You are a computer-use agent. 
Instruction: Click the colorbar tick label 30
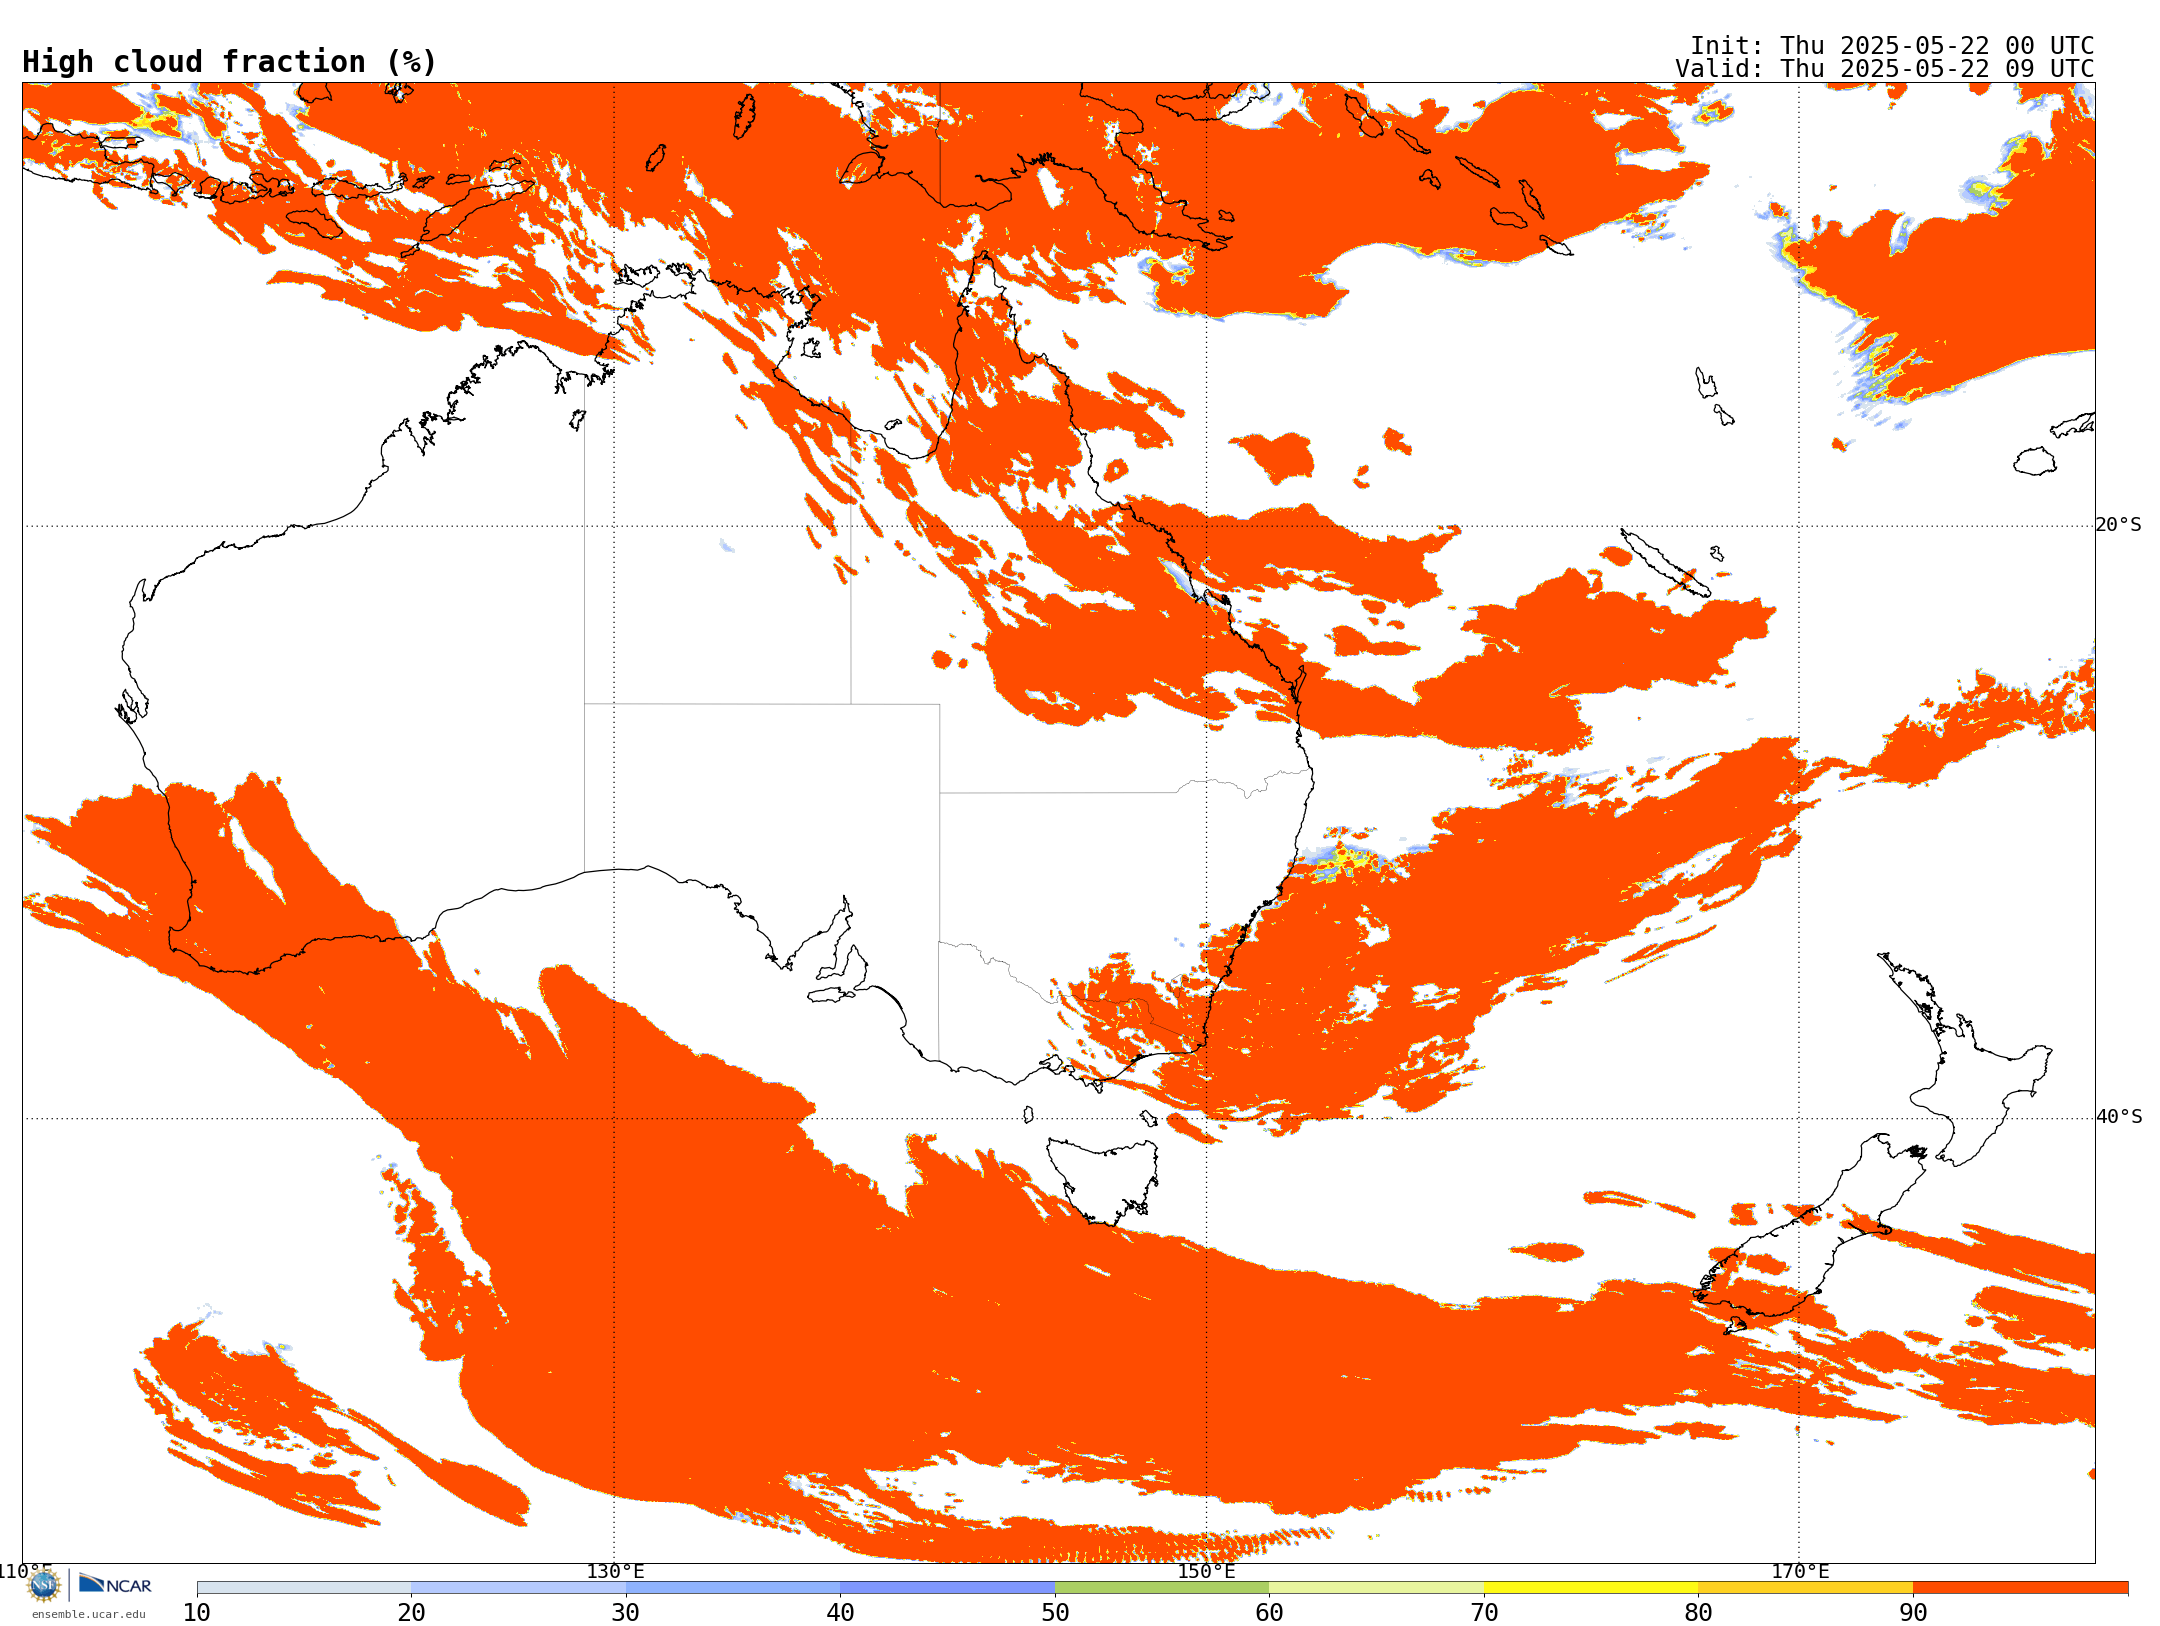pyautogui.click(x=626, y=1613)
